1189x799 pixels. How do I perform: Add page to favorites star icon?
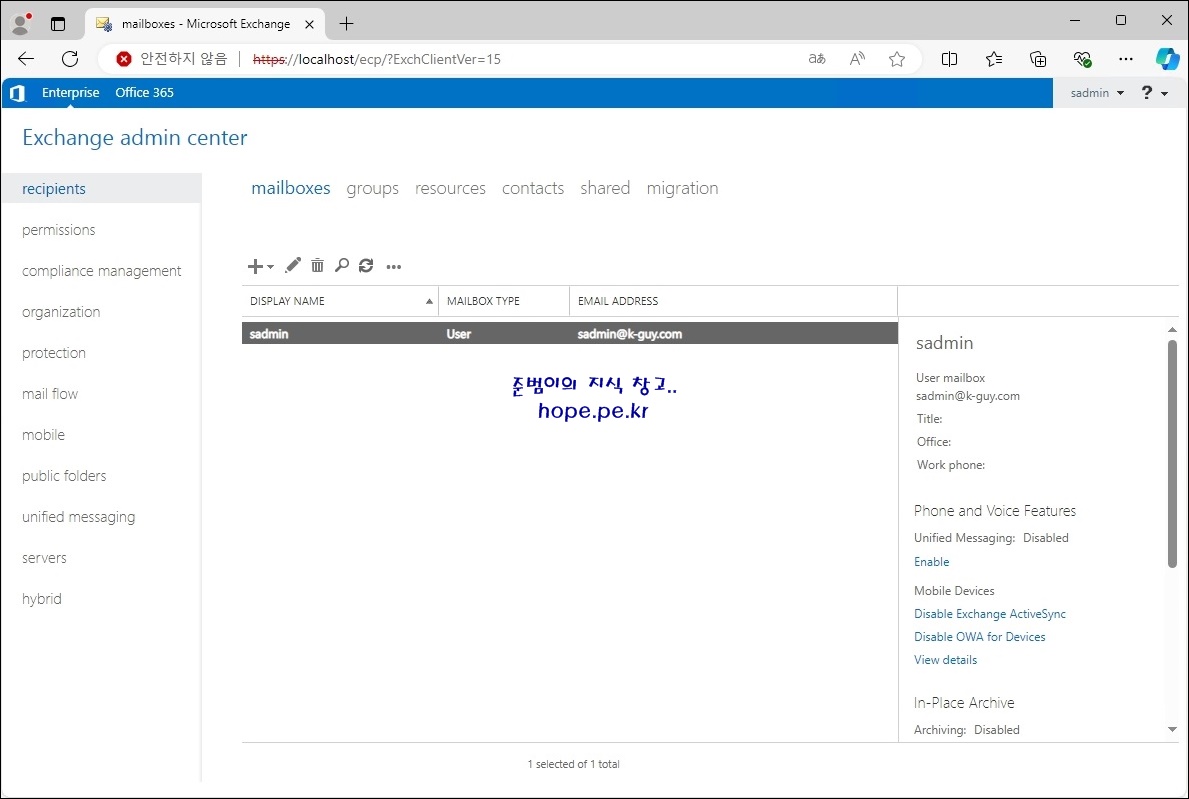click(x=897, y=59)
